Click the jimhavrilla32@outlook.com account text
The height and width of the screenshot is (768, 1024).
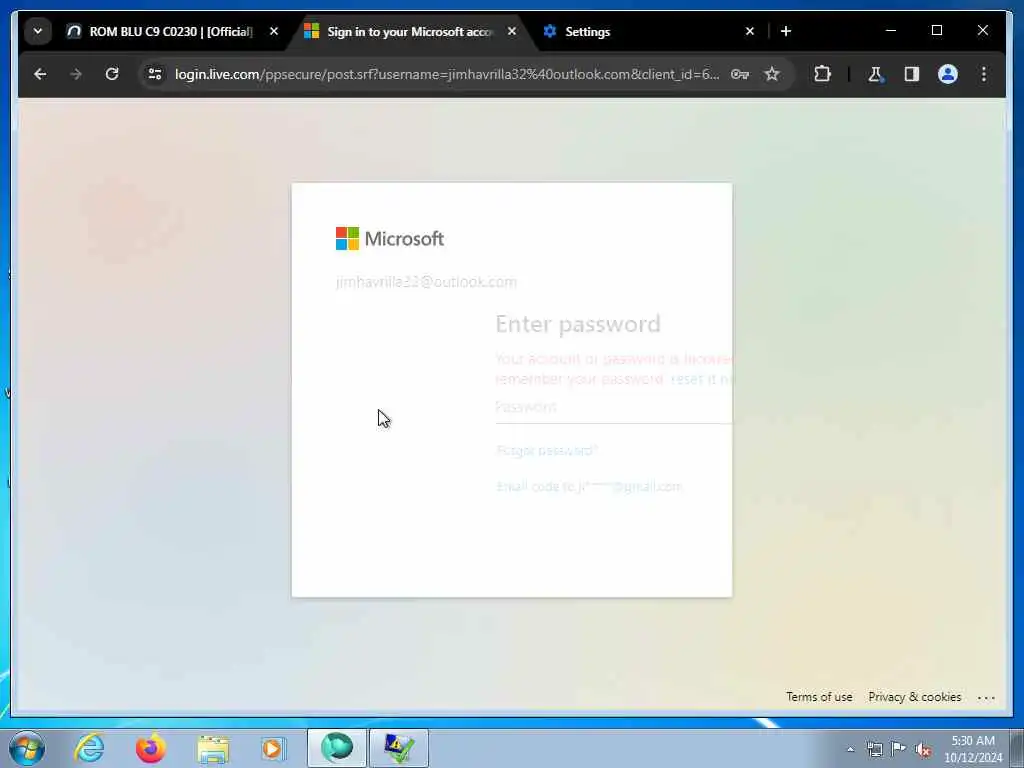[x=426, y=282]
